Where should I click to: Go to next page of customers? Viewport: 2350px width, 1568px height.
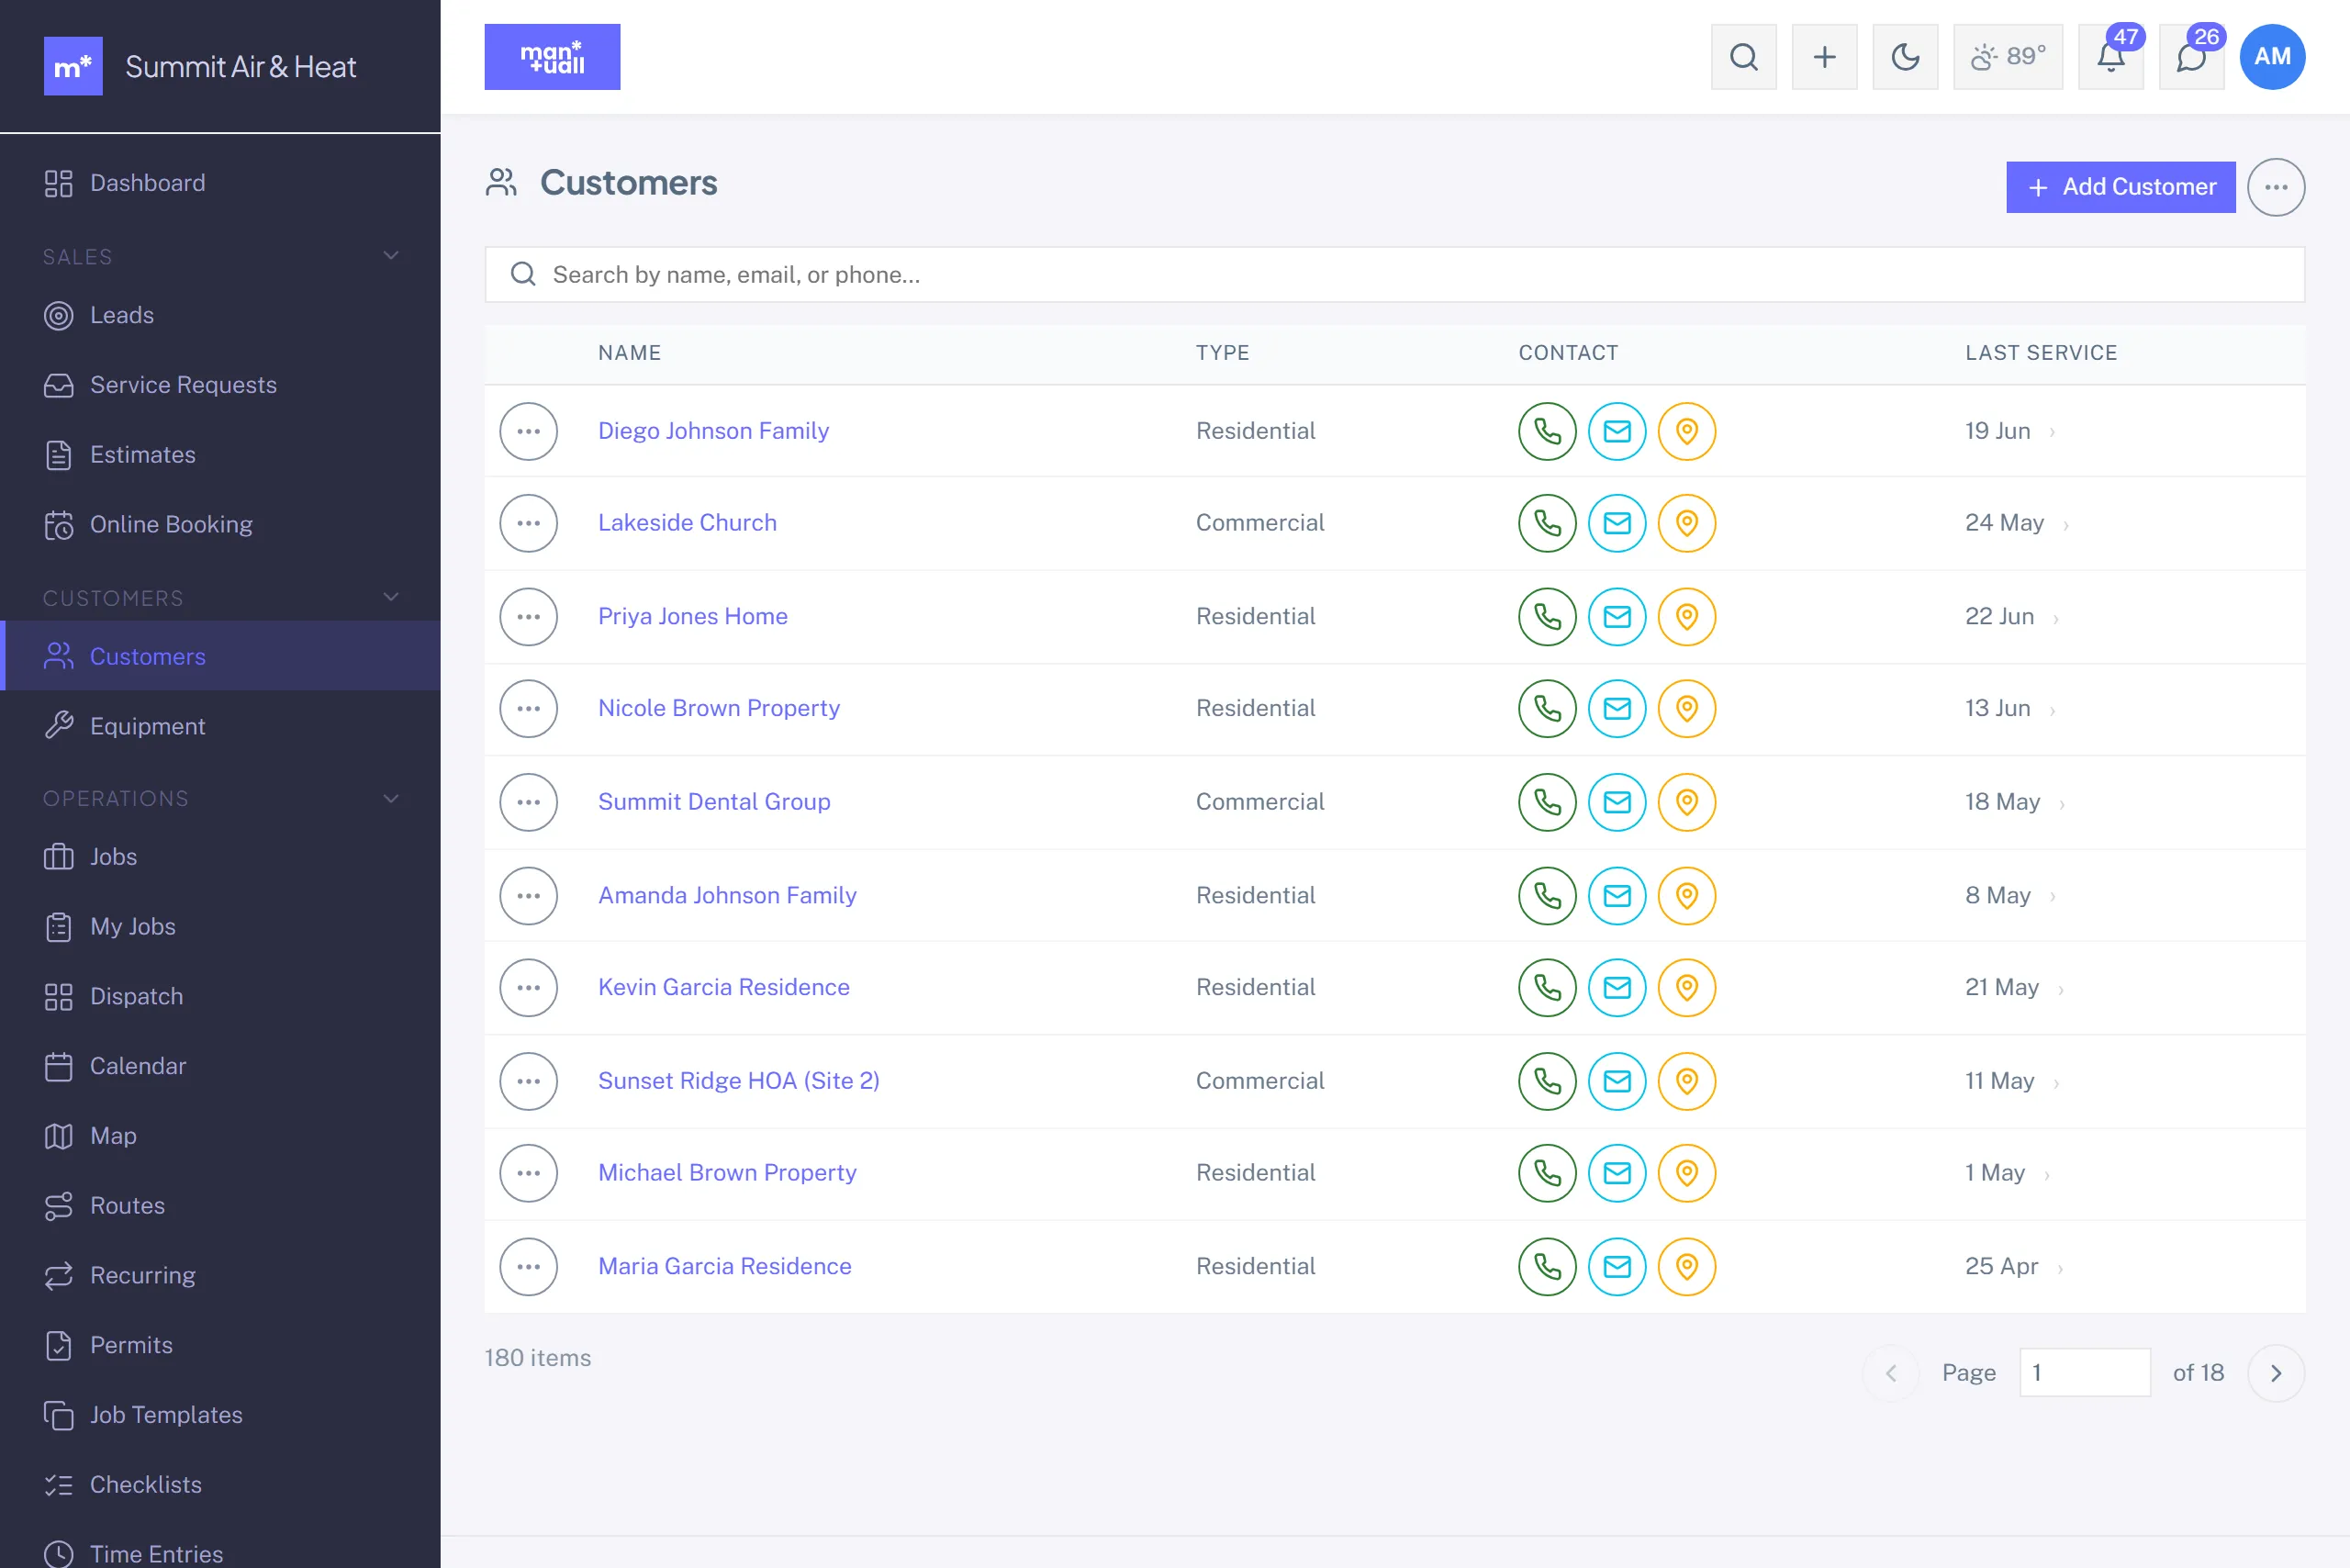pyautogui.click(x=2276, y=1373)
